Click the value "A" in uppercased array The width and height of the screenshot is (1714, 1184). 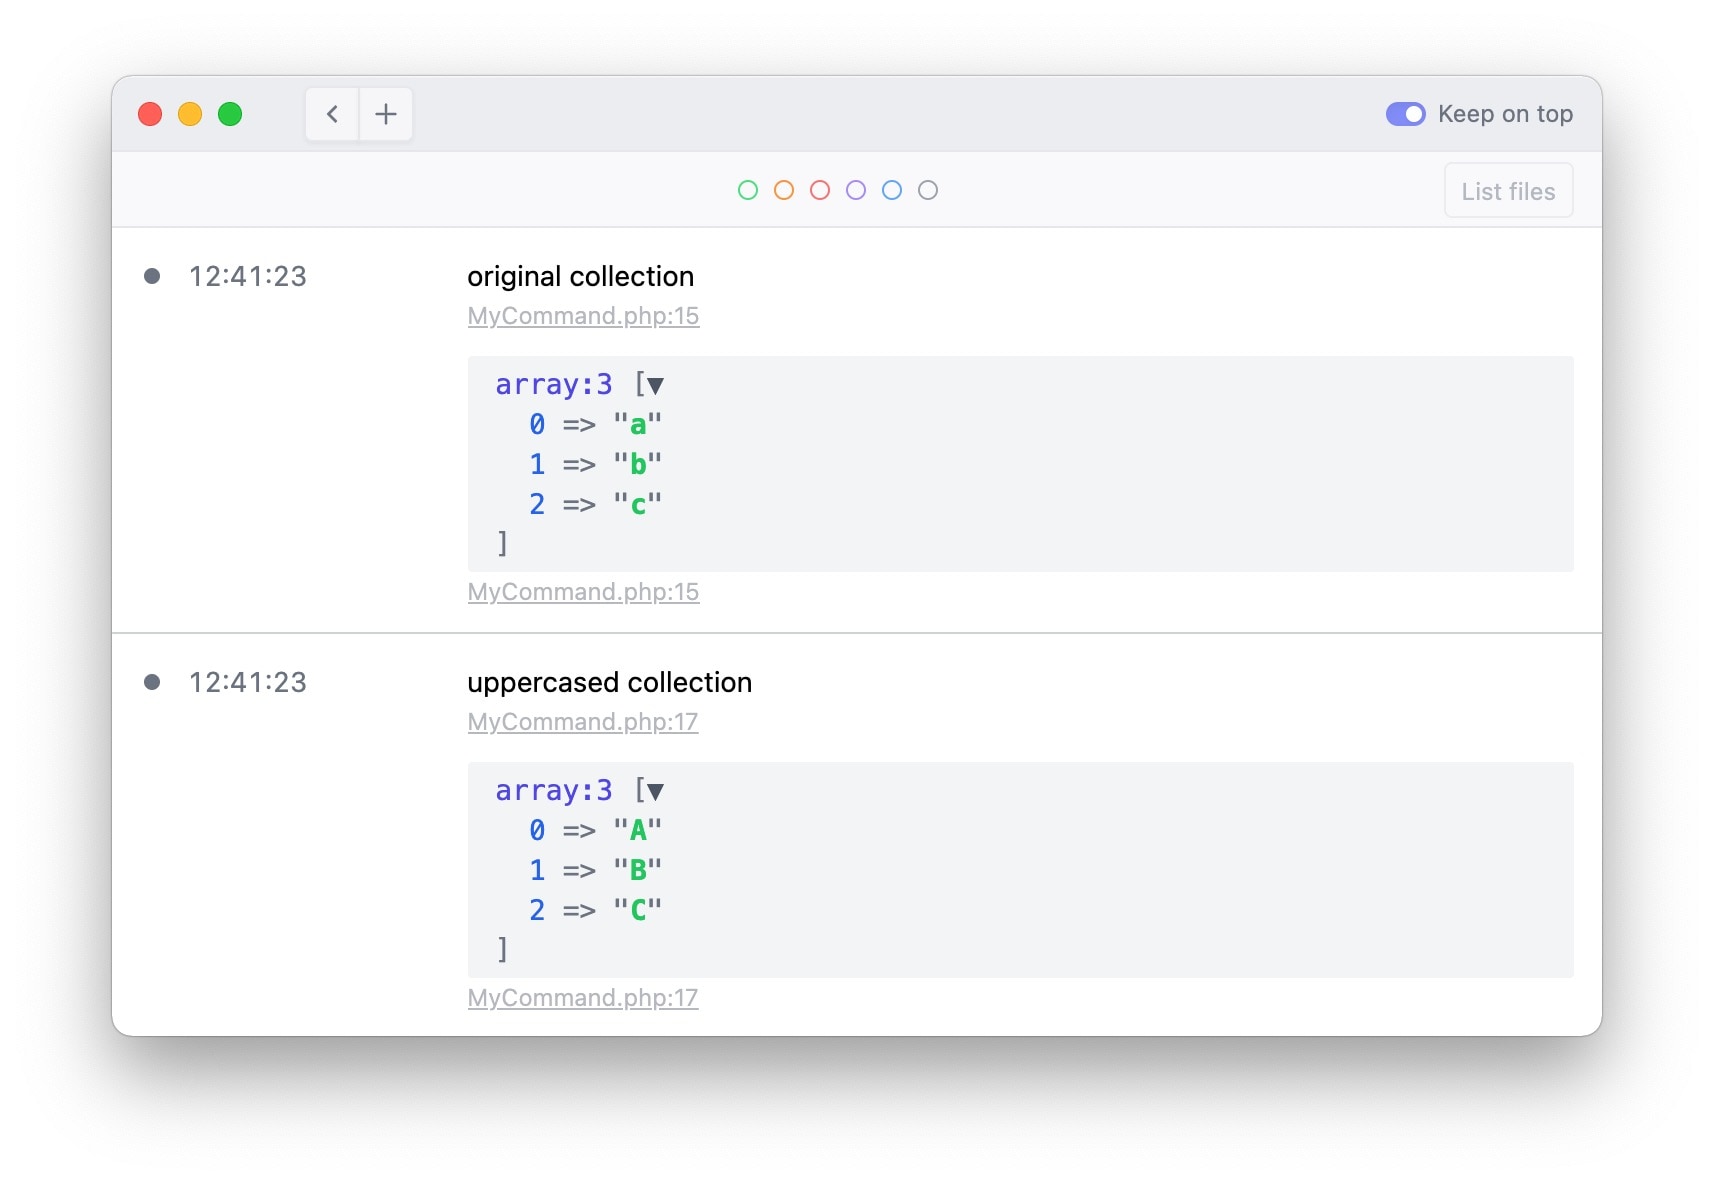coord(637,830)
